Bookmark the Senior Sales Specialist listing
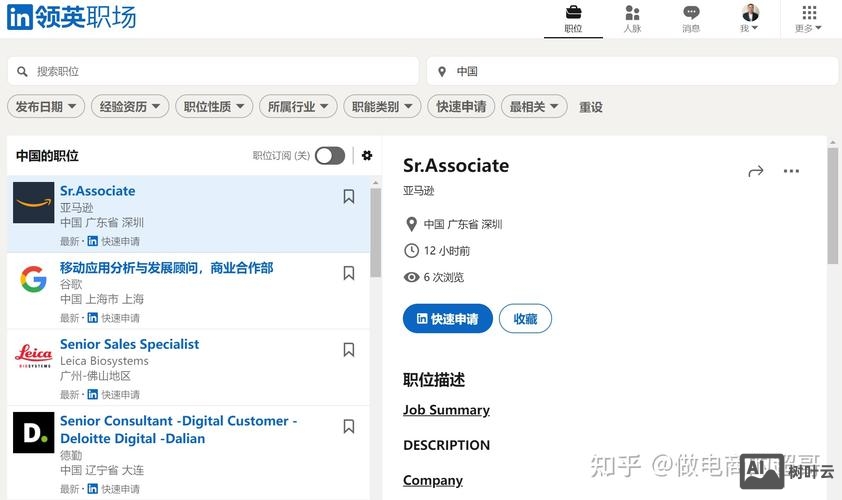This screenshot has height=500, width=842. click(349, 350)
